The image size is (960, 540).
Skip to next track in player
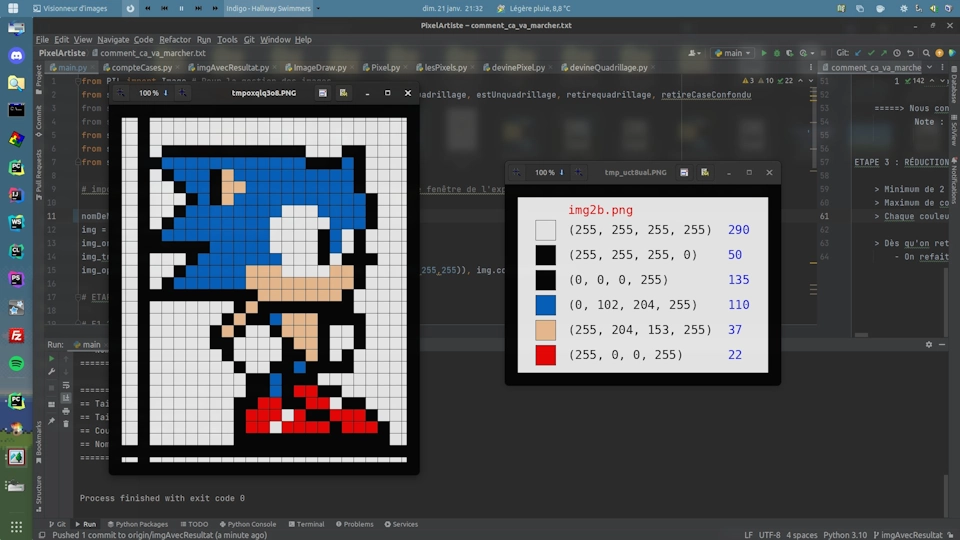tap(198, 9)
